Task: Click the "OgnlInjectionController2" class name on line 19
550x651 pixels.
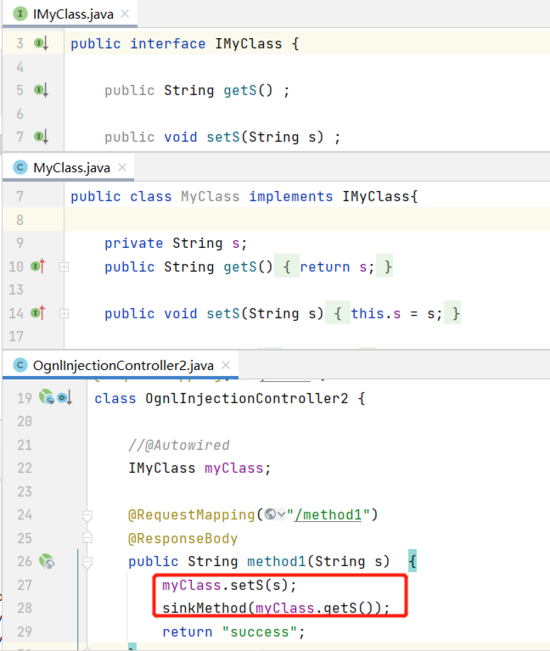Action: click(x=247, y=399)
